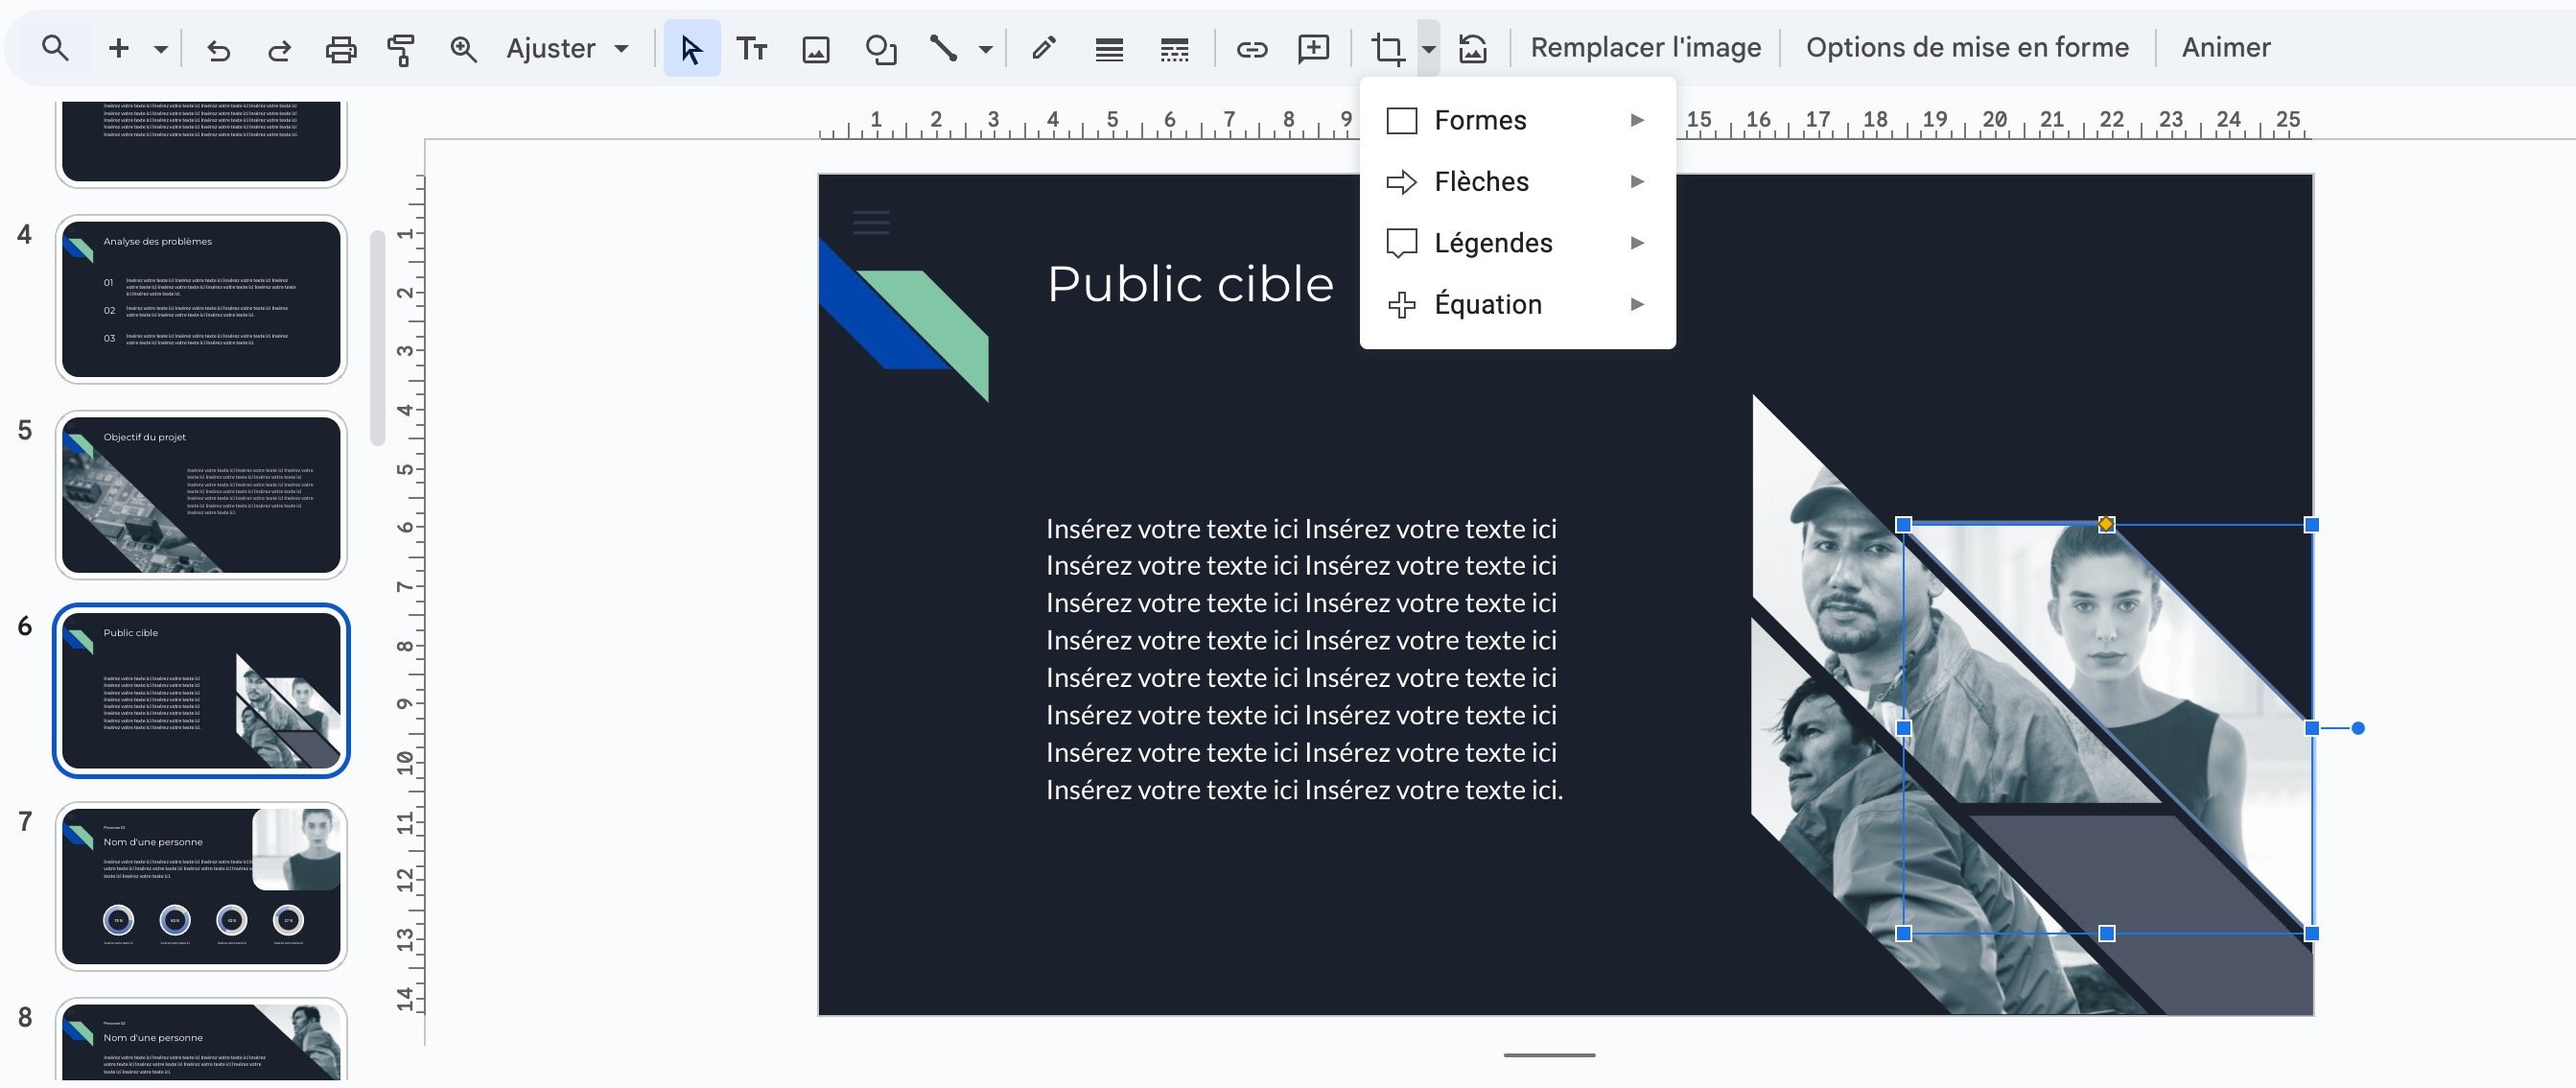Click the print icon
Image resolution: width=2576 pixels, height=1088 pixels.
(x=340, y=47)
